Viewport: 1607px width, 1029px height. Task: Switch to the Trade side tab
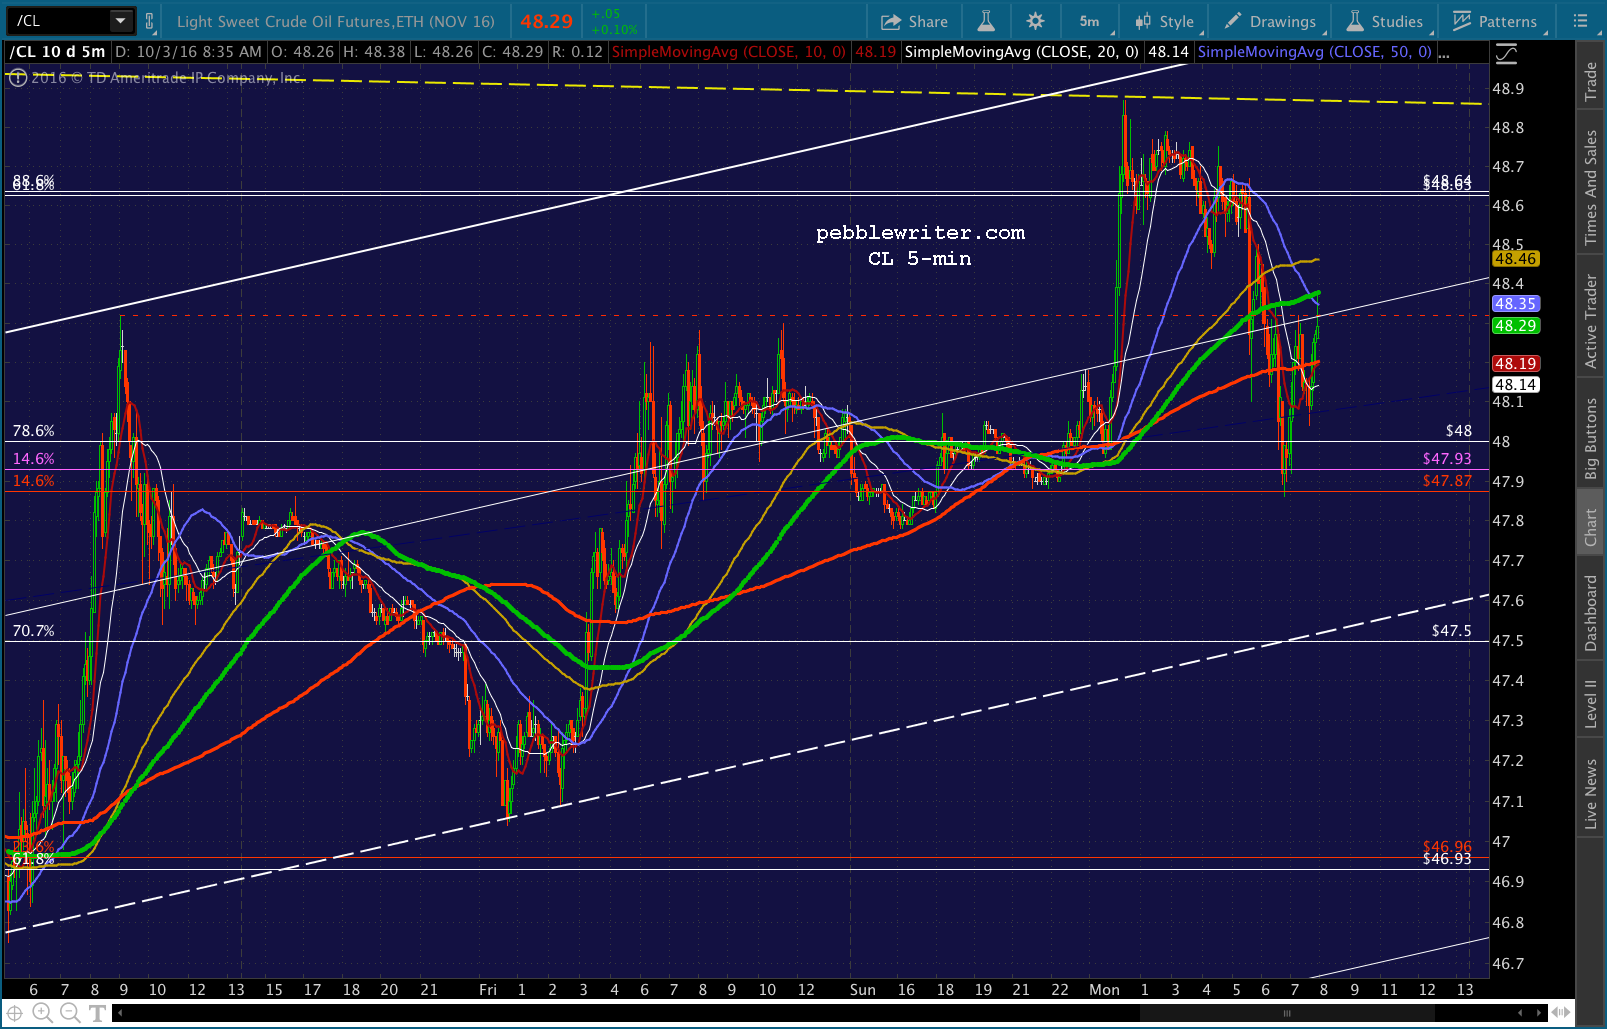coord(1591,82)
